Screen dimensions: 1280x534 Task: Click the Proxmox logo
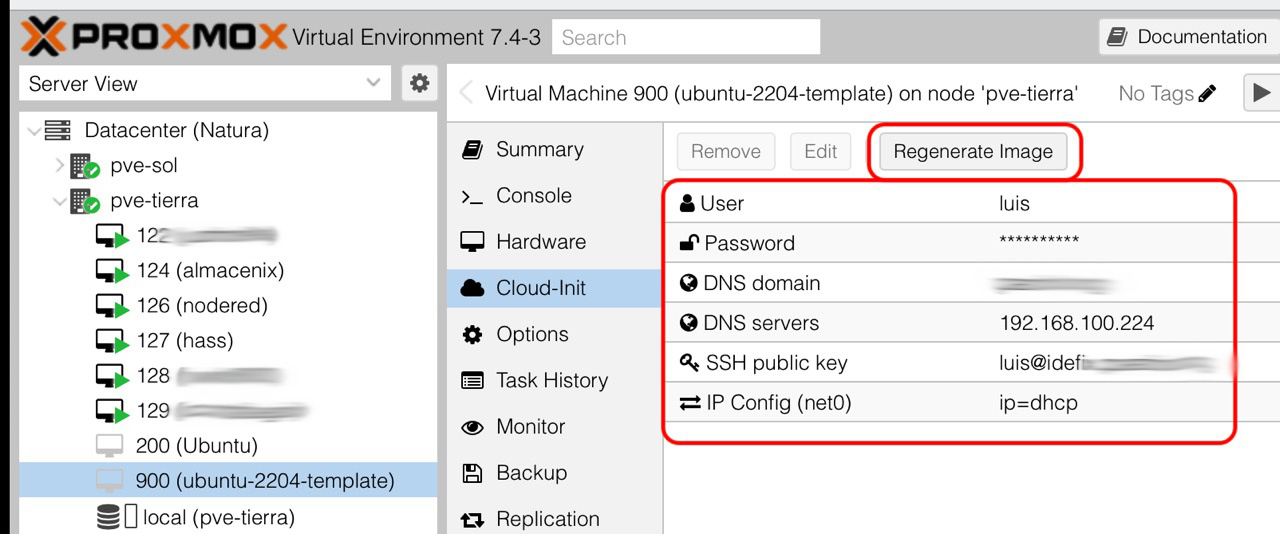[x=152, y=38]
